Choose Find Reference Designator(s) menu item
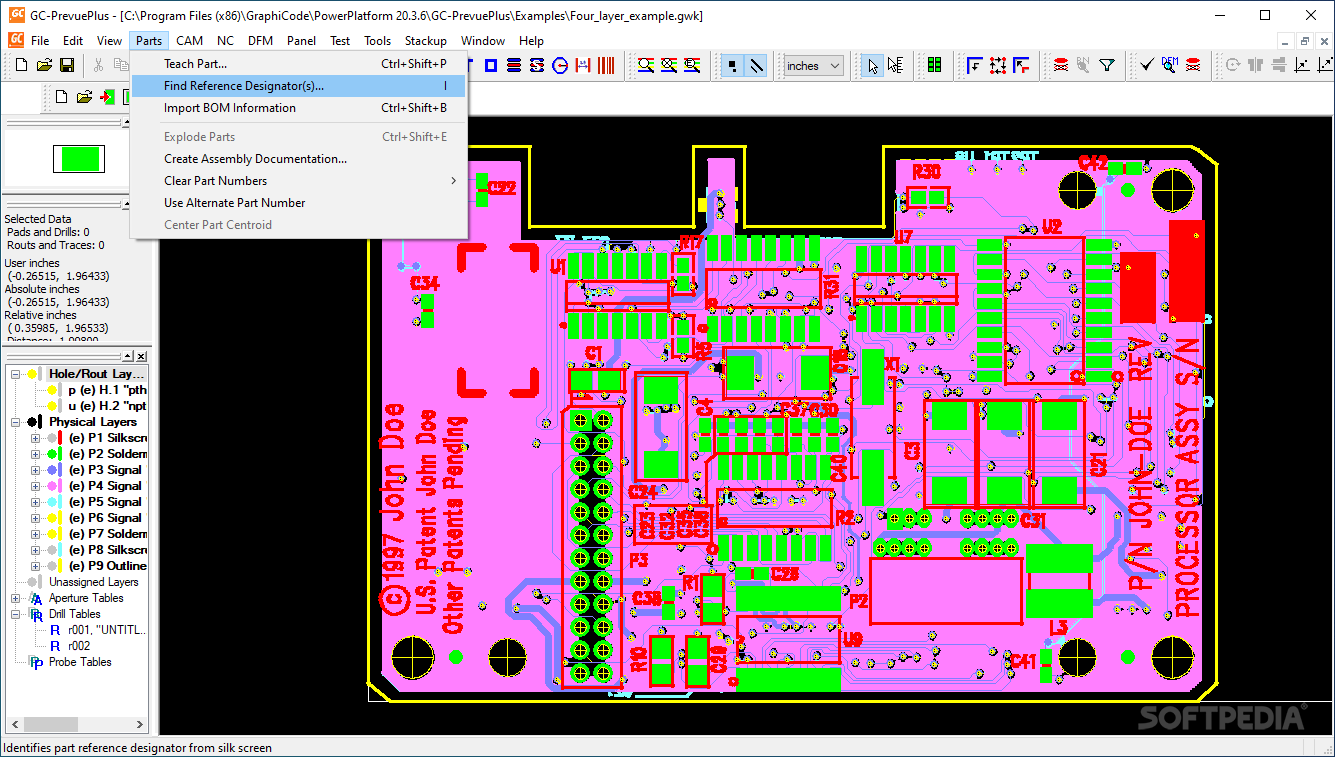The image size is (1335, 757). tap(299, 86)
